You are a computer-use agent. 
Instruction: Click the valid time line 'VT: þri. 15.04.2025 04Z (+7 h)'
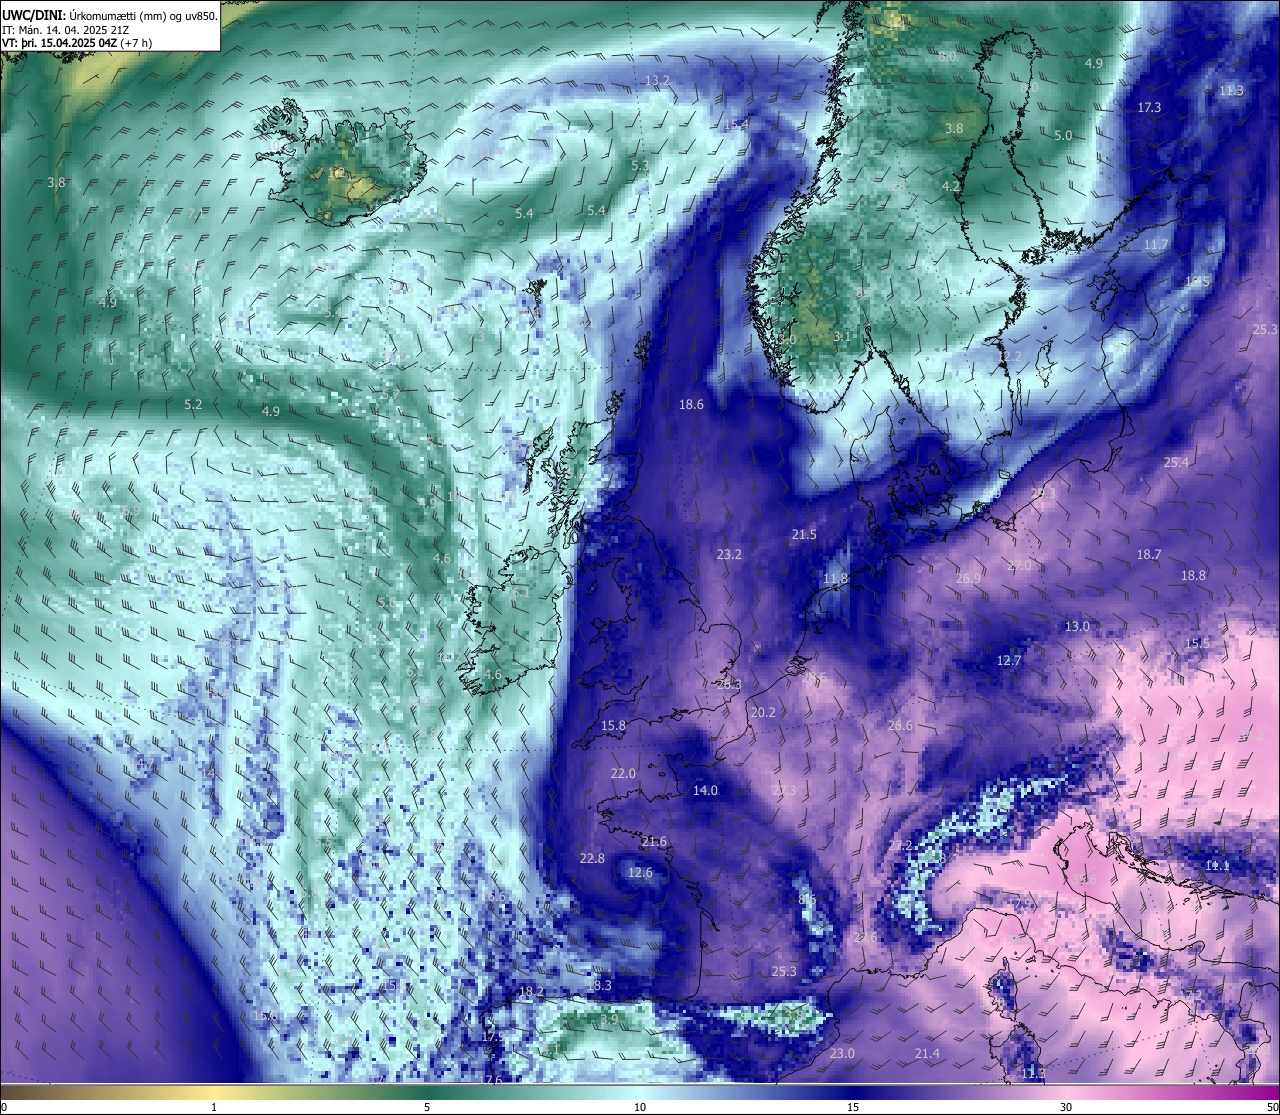(77, 43)
